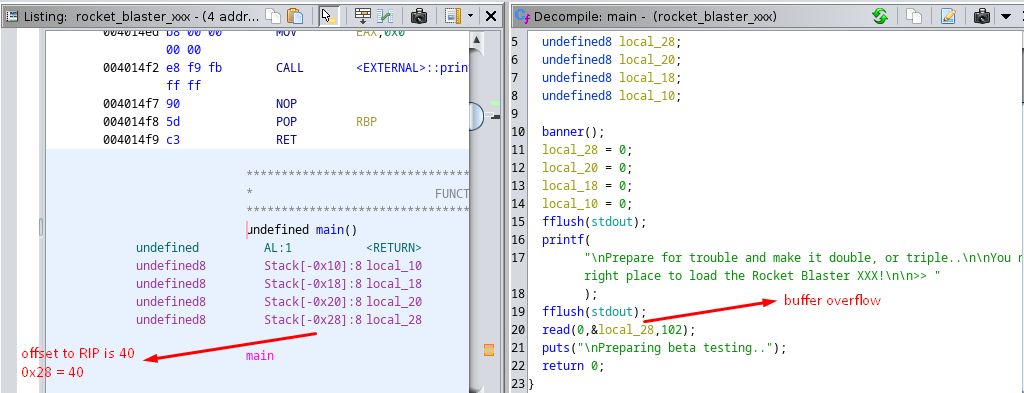
Task: Click fflush(stdout) on line 15
Action: click(x=594, y=221)
